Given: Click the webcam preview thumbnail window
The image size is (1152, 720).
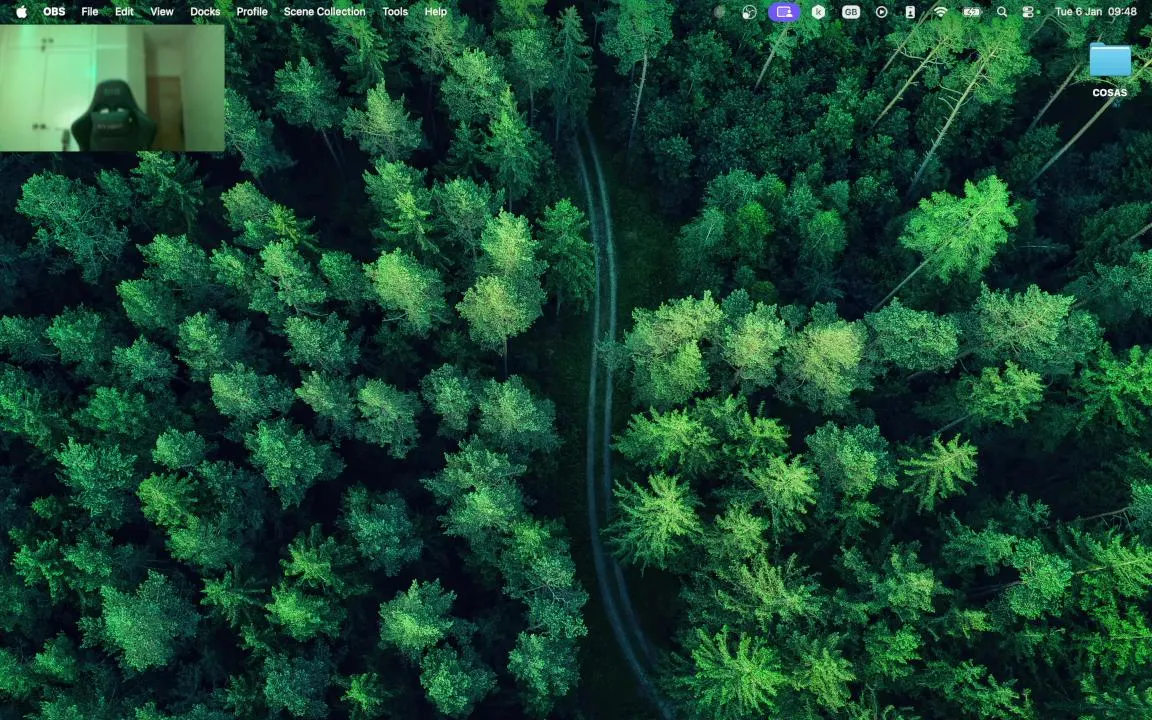Looking at the screenshot, I should [112, 87].
